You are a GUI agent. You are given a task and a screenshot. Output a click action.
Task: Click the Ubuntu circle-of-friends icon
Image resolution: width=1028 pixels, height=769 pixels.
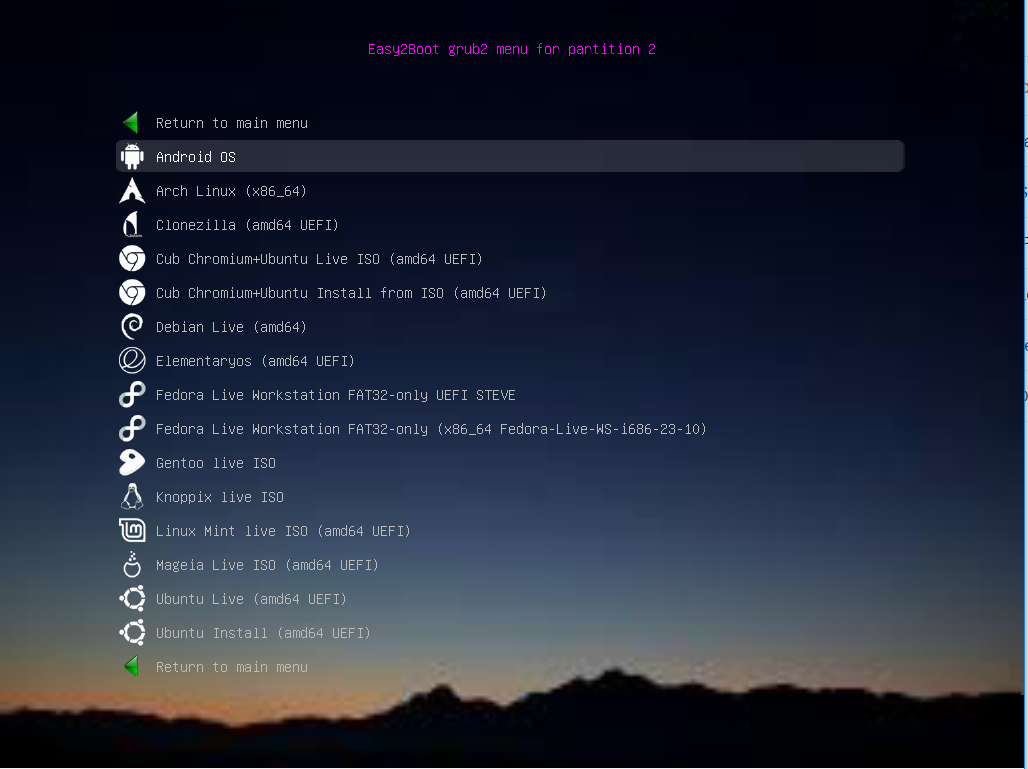pyautogui.click(x=131, y=598)
